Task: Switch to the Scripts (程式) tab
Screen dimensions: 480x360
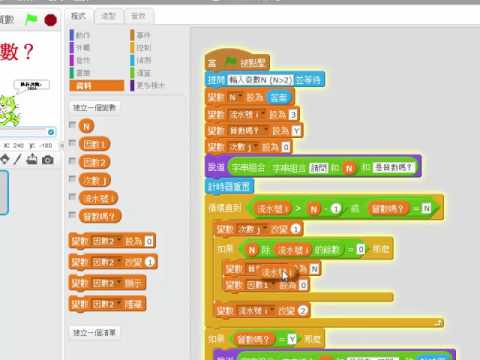Action: pos(79,16)
